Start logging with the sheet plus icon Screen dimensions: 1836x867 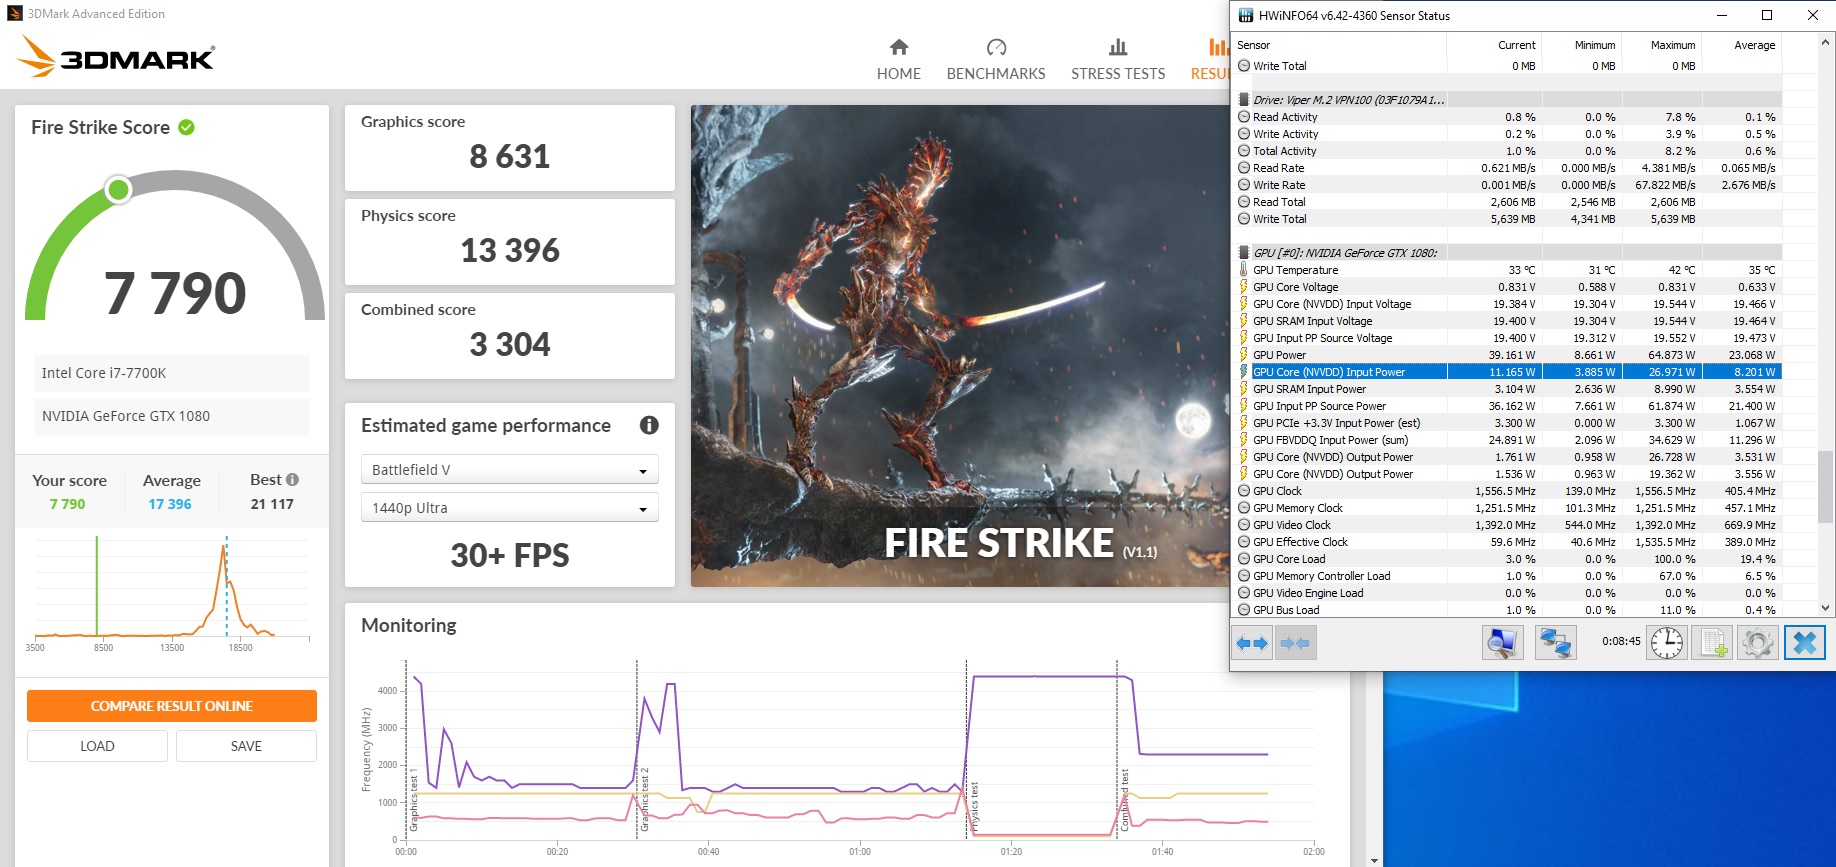point(1713,643)
